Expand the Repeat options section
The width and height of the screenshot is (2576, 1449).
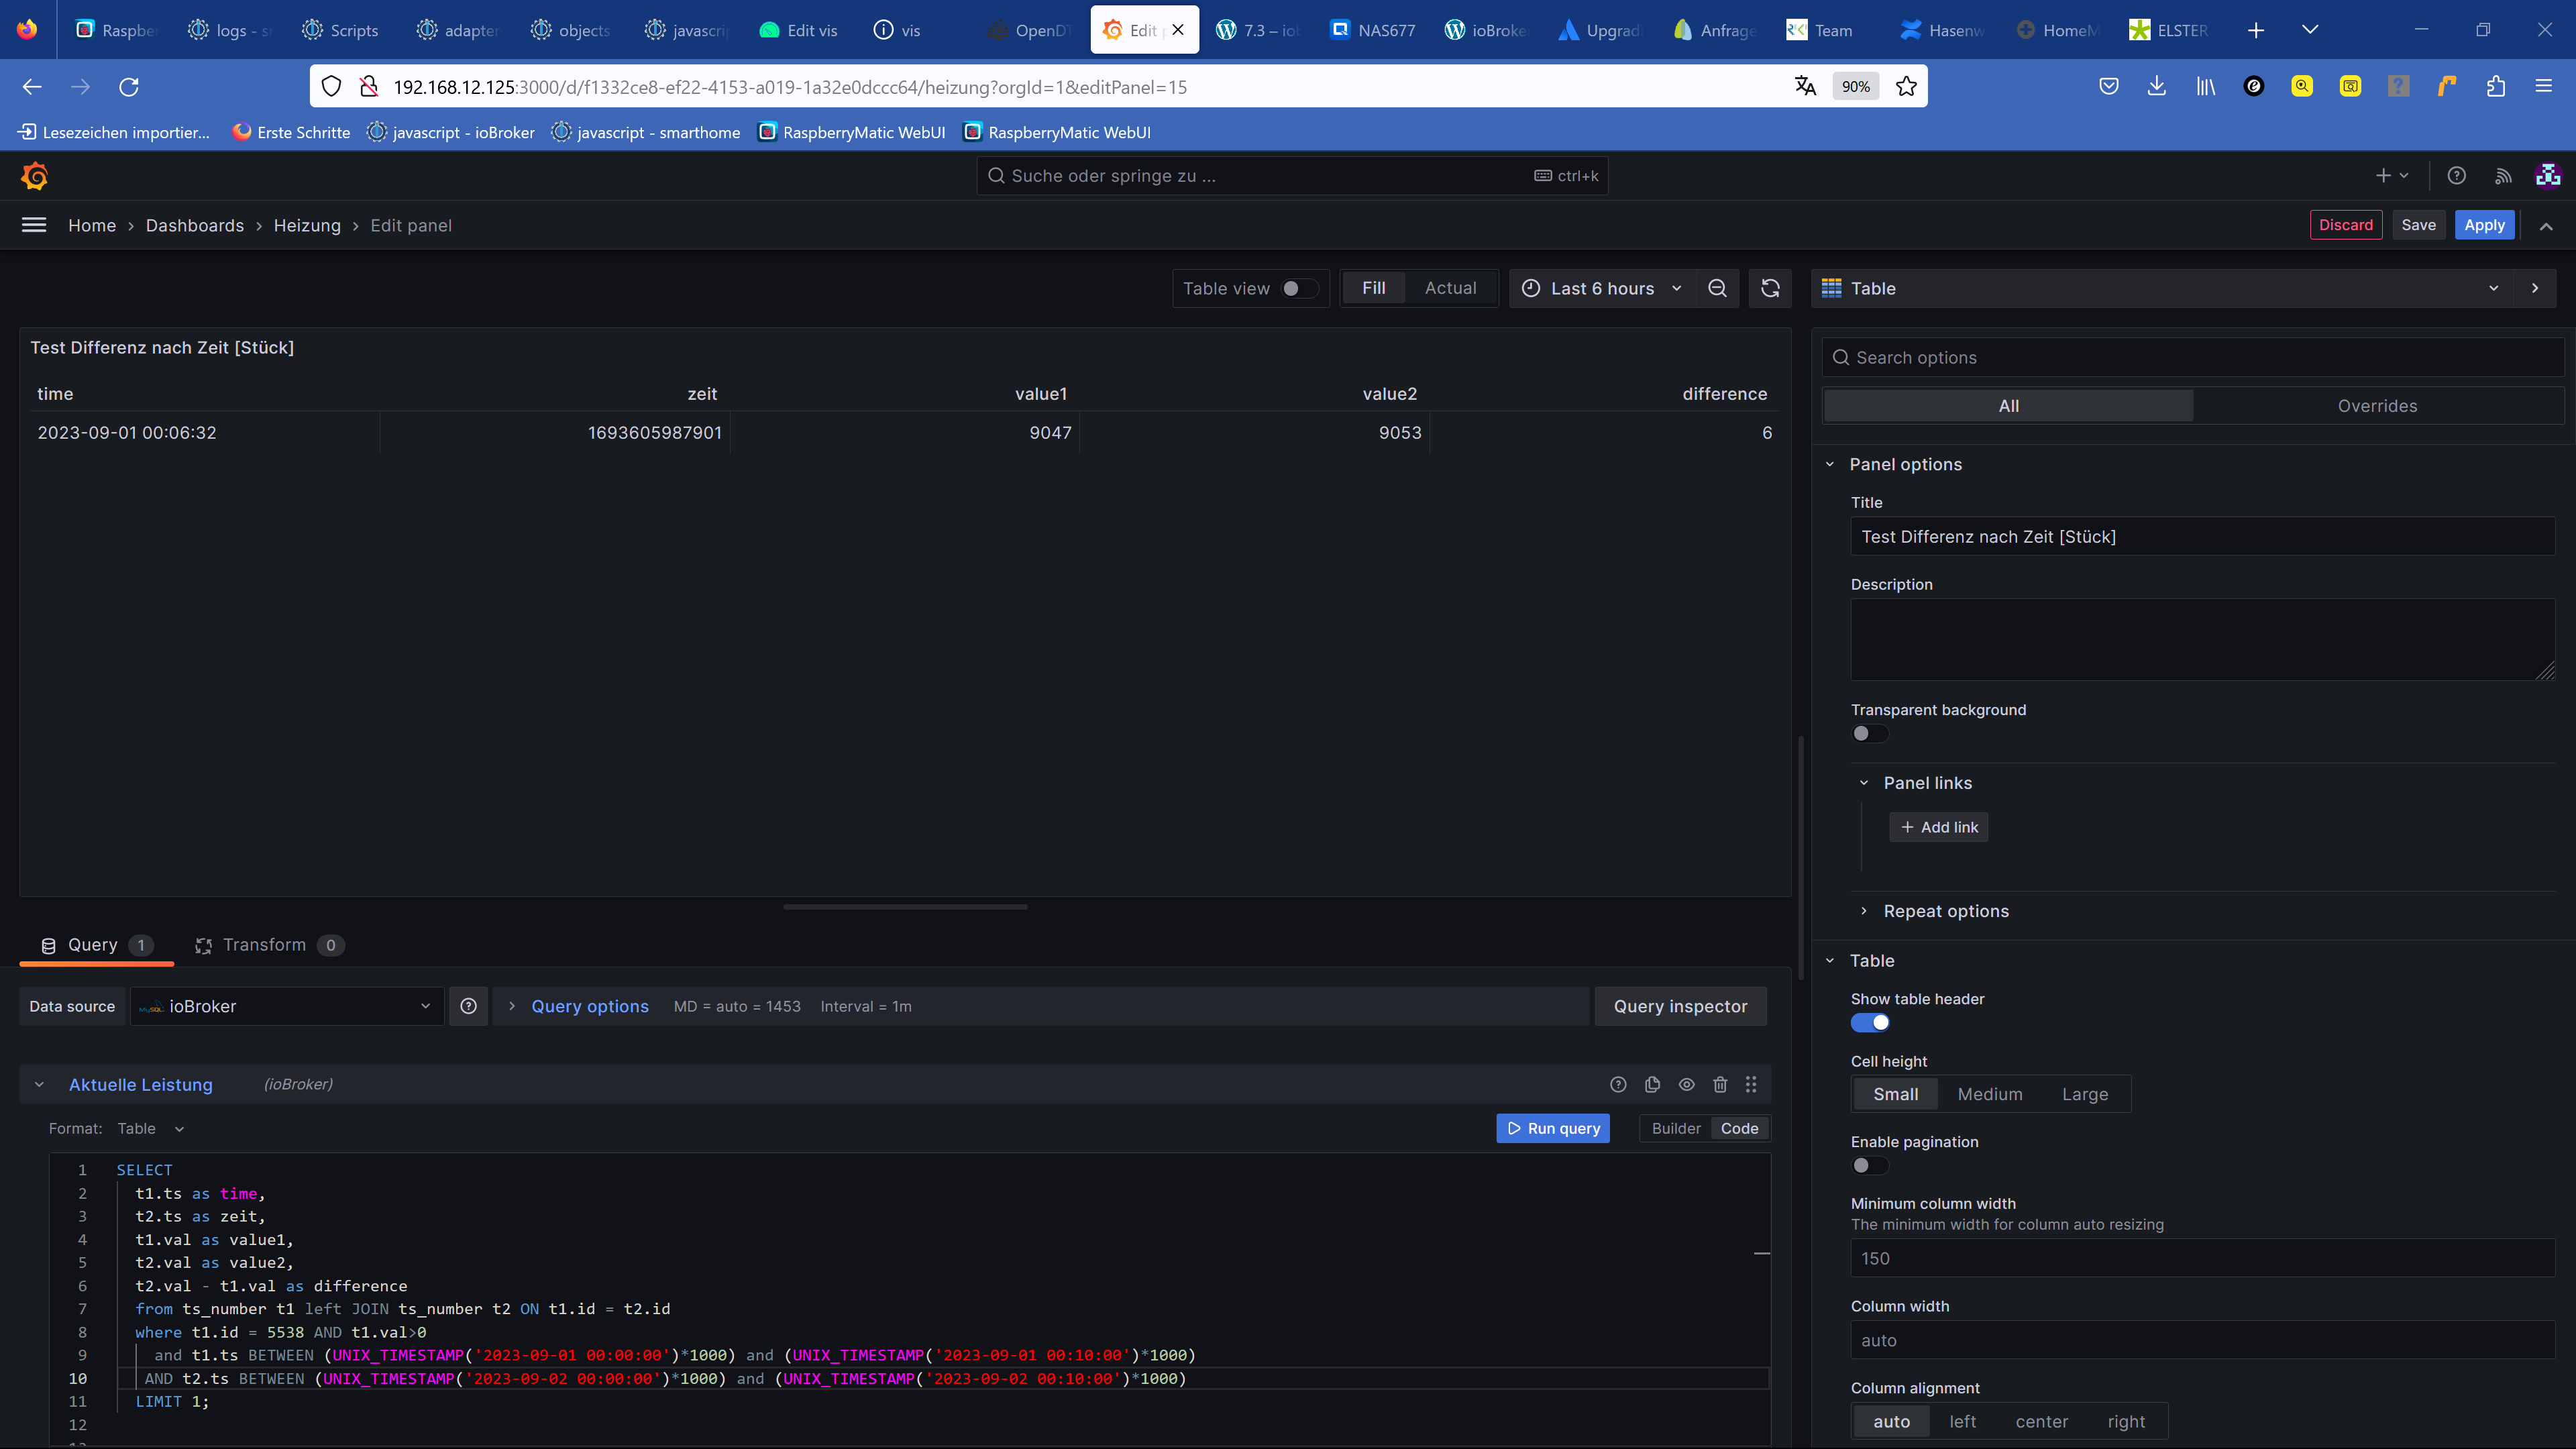coord(1945,911)
